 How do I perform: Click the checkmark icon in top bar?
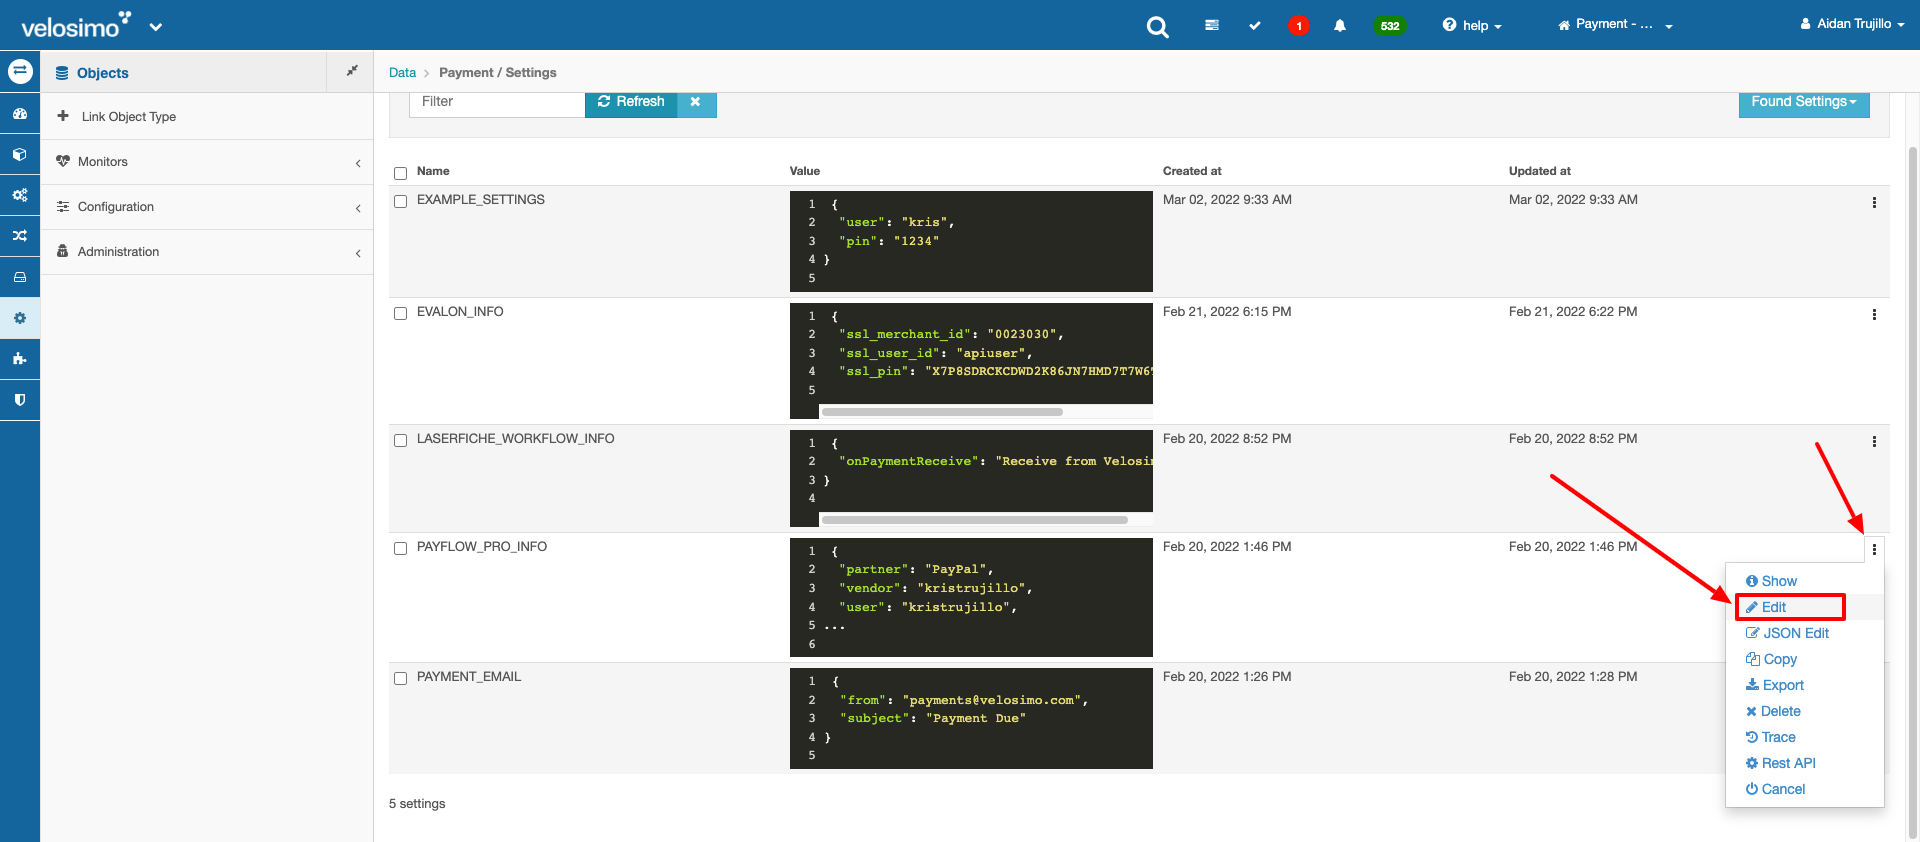[1255, 25]
